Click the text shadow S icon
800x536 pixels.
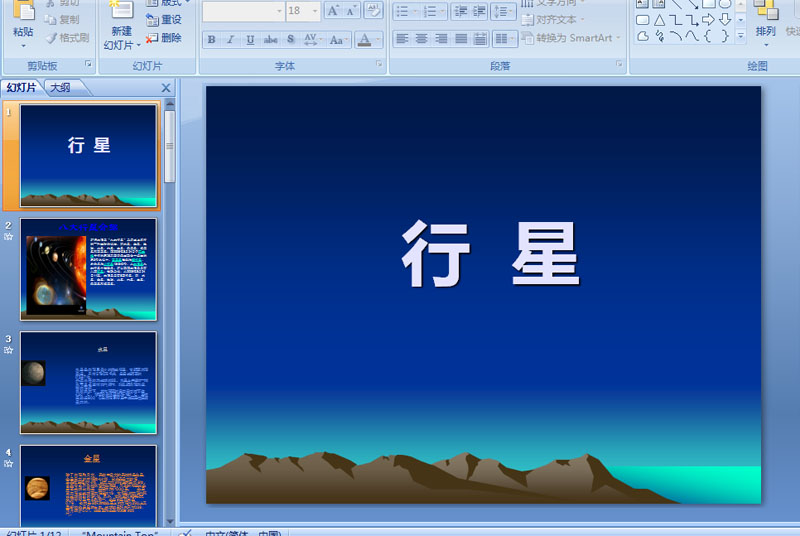(x=290, y=40)
